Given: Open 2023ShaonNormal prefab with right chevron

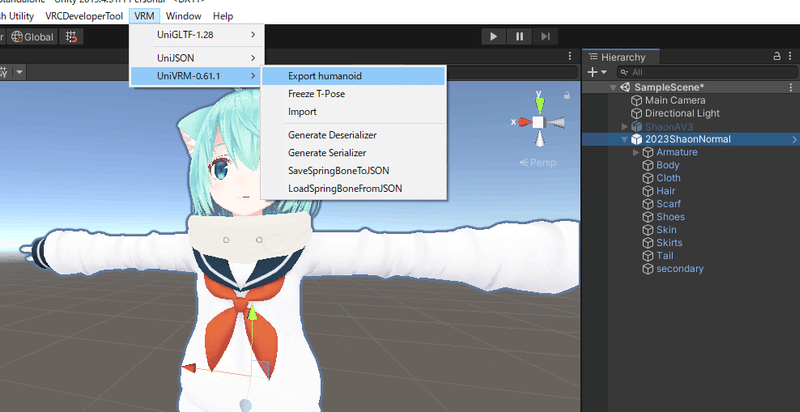Looking at the screenshot, I should pyautogui.click(x=794, y=139).
